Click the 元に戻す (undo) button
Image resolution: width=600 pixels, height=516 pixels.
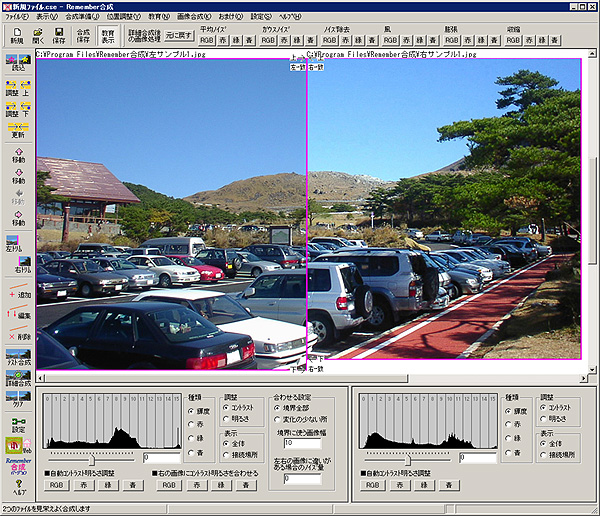click(x=179, y=36)
